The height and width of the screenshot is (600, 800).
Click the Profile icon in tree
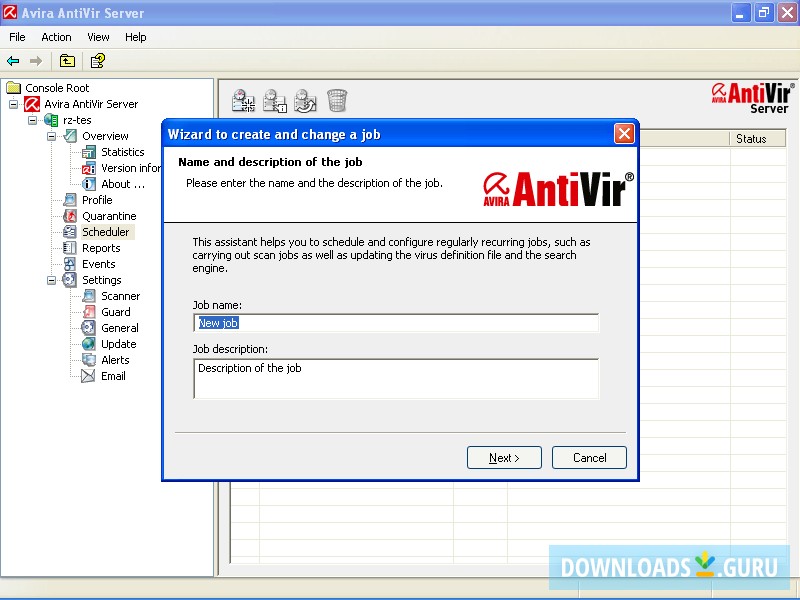pyautogui.click(x=70, y=200)
